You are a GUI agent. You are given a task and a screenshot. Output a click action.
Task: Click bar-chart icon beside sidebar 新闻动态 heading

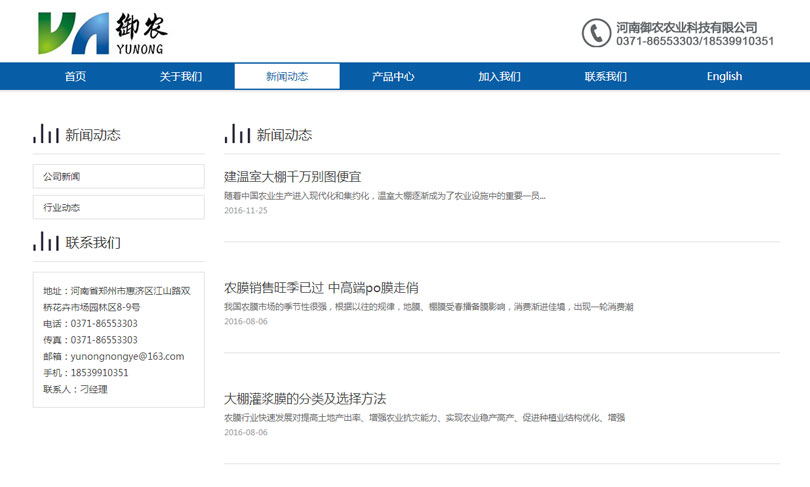click(46, 134)
